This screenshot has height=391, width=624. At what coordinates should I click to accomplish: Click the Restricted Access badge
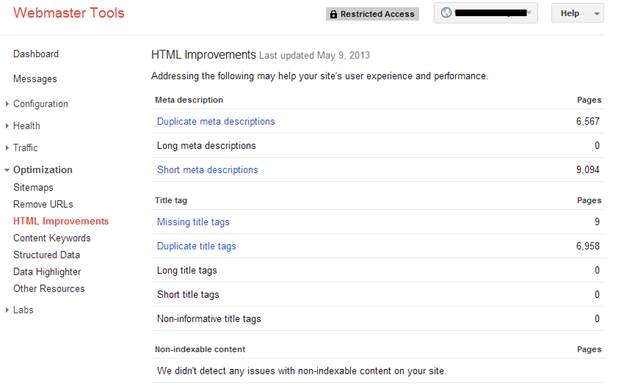coord(372,14)
